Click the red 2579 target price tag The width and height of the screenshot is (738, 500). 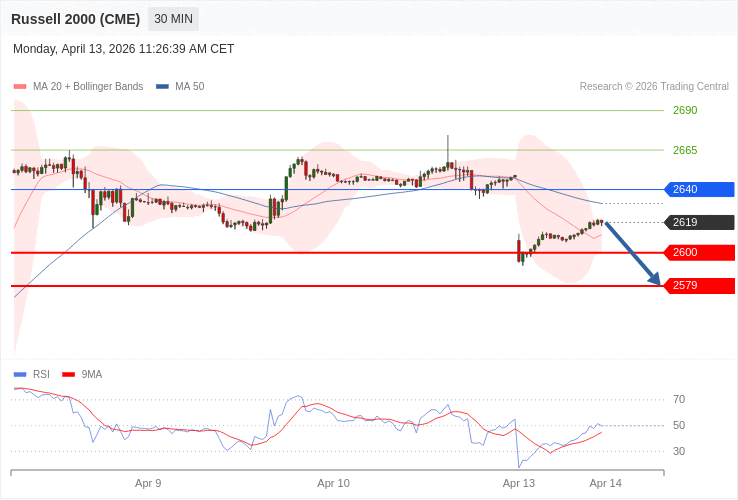coord(699,285)
